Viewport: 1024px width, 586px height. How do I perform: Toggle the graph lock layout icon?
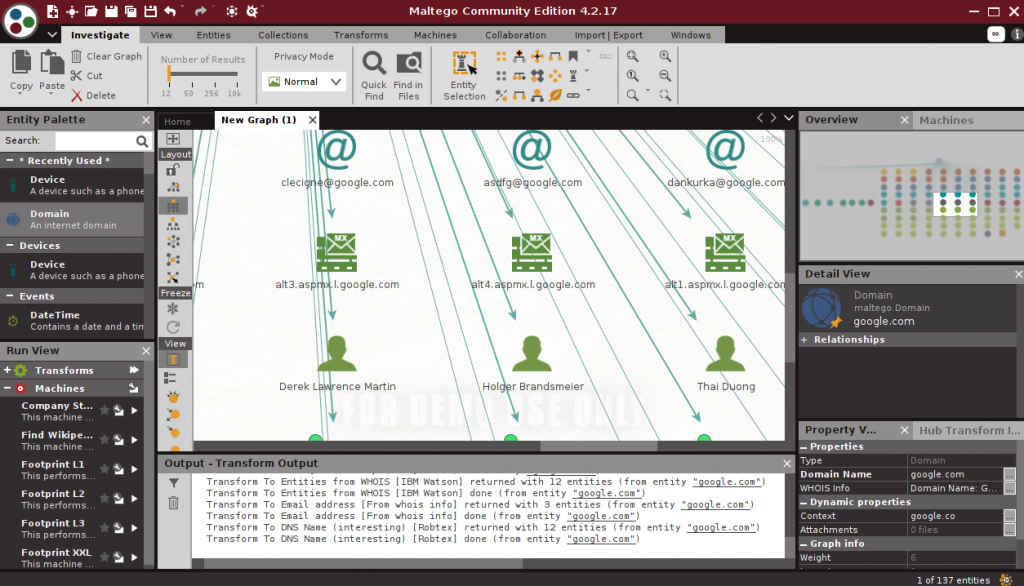(x=173, y=170)
